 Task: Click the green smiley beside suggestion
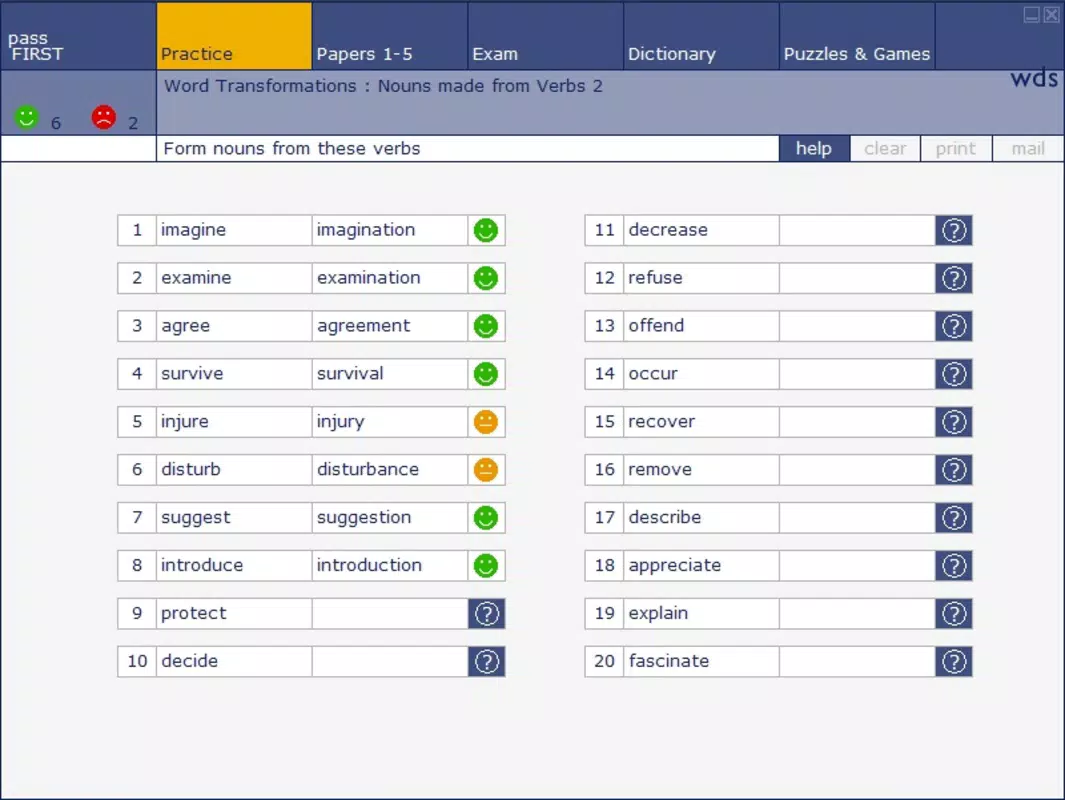(486, 517)
